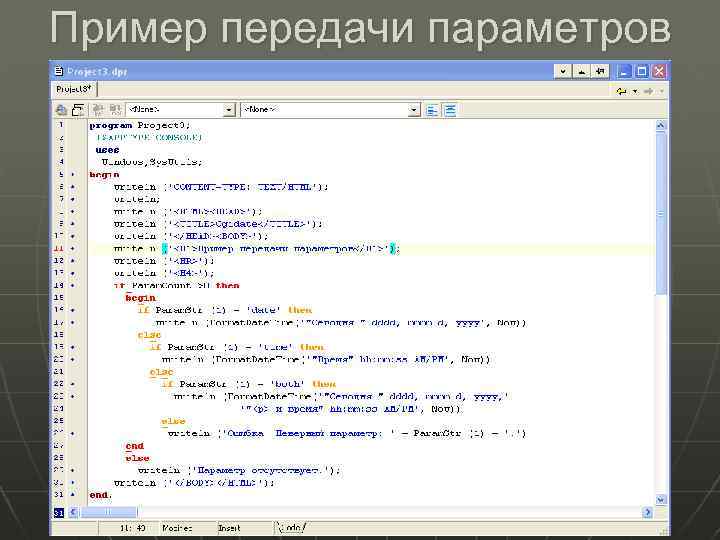Toggle breakpoint dot on 'both' ParamStr line
Screen dimensions: 720x540
tap(73, 384)
